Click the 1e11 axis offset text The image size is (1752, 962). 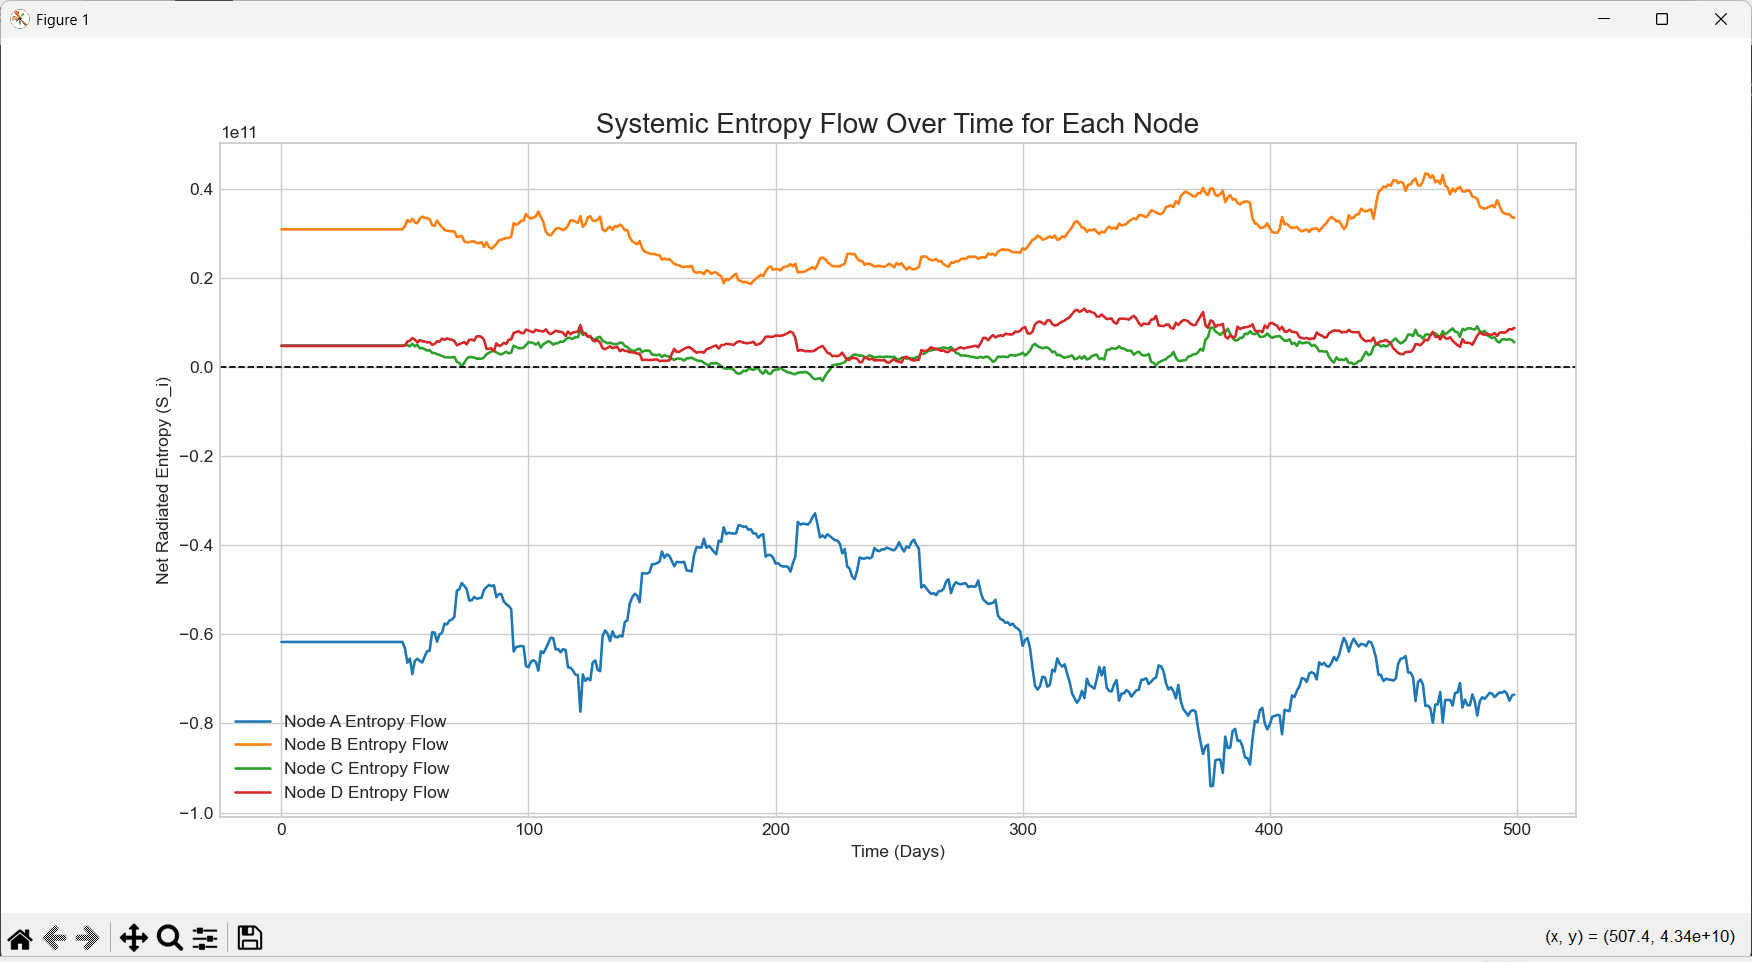coord(239,132)
